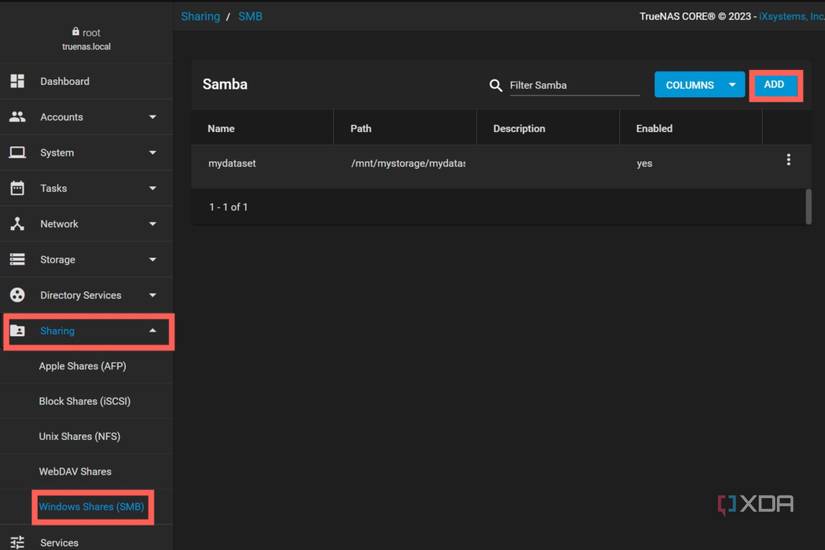825x550 pixels.
Task: Click the Services sliders icon
Action: (x=17, y=542)
